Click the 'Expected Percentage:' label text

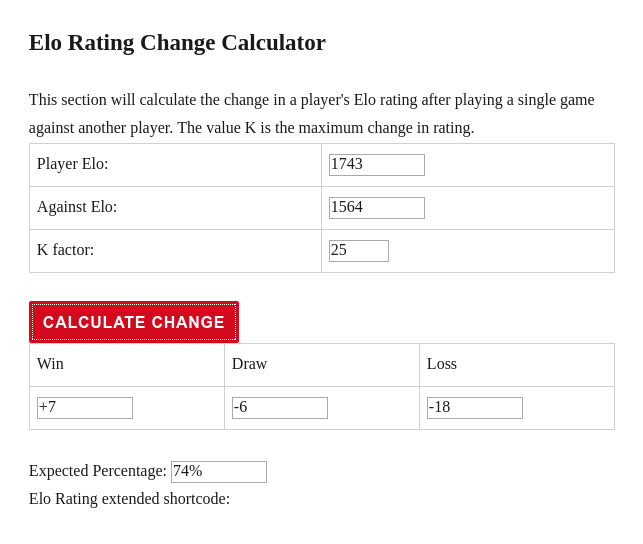pos(98,471)
